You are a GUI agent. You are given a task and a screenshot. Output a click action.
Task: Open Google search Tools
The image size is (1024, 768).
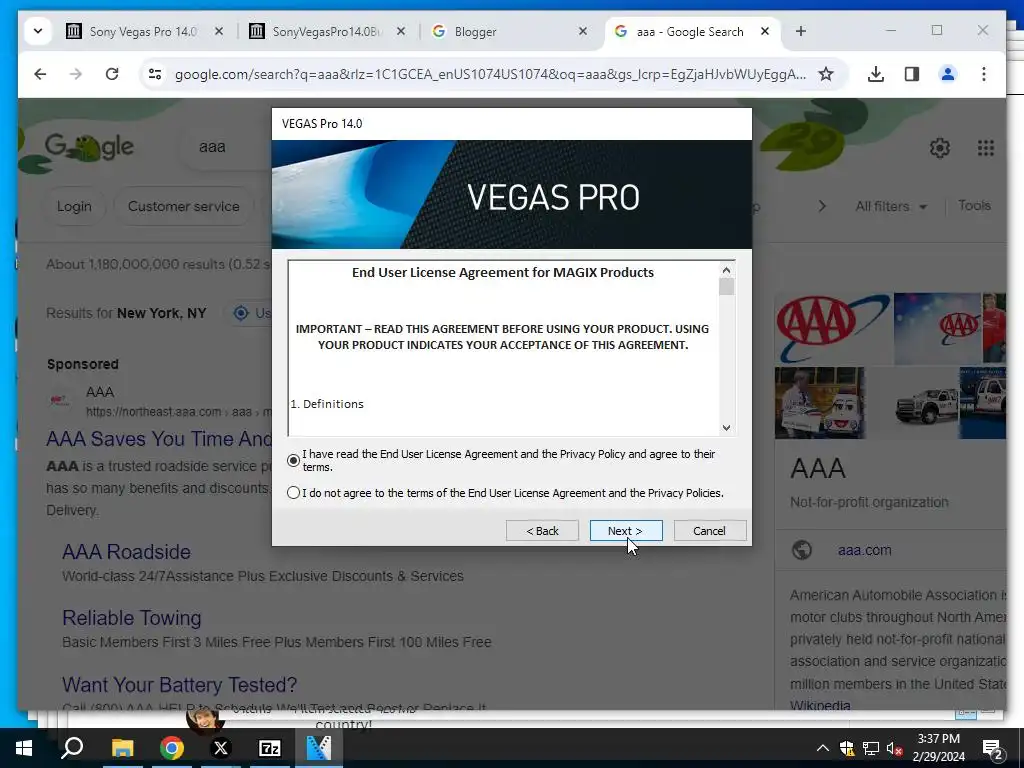tap(974, 206)
